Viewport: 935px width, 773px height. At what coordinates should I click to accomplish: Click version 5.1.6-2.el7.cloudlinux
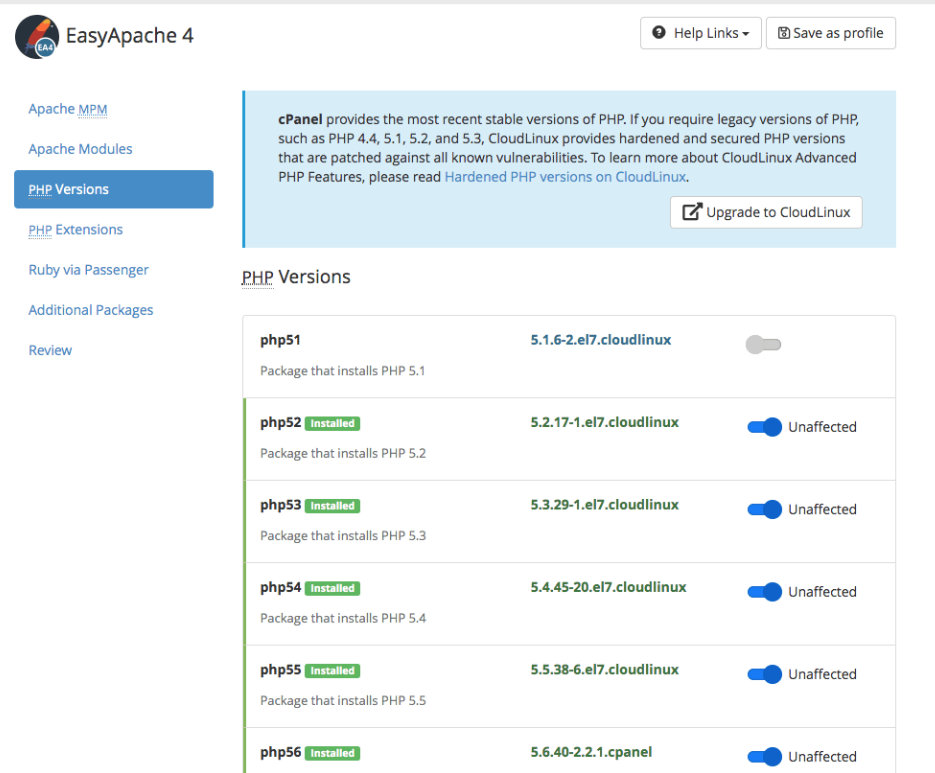click(x=601, y=340)
